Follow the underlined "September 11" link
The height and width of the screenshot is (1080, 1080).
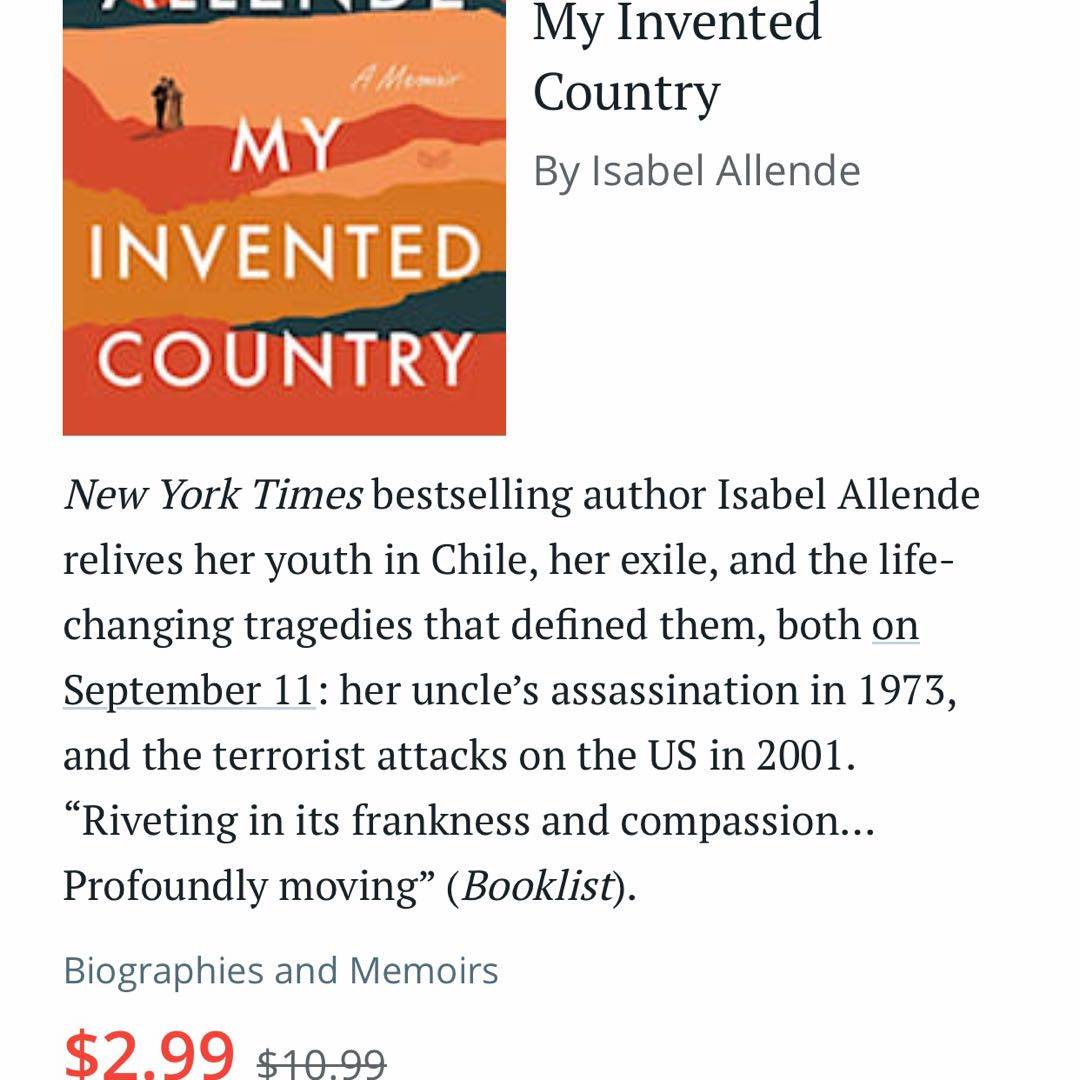click(189, 690)
